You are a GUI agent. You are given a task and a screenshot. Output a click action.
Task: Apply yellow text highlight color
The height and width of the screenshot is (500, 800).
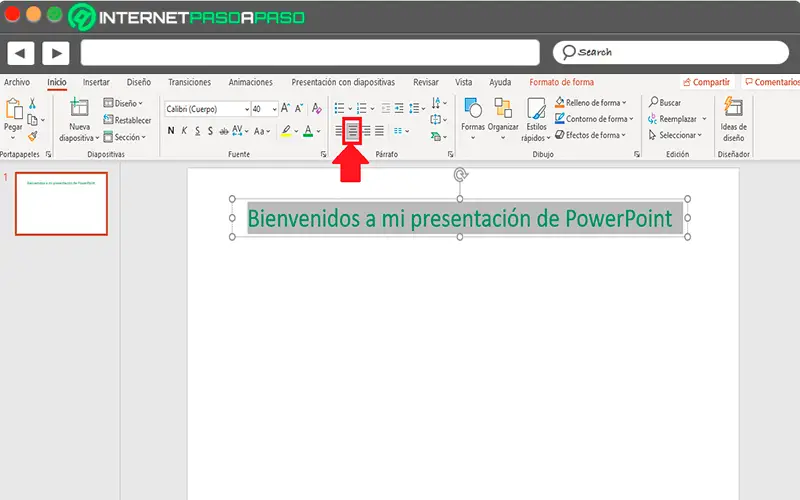point(286,131)
